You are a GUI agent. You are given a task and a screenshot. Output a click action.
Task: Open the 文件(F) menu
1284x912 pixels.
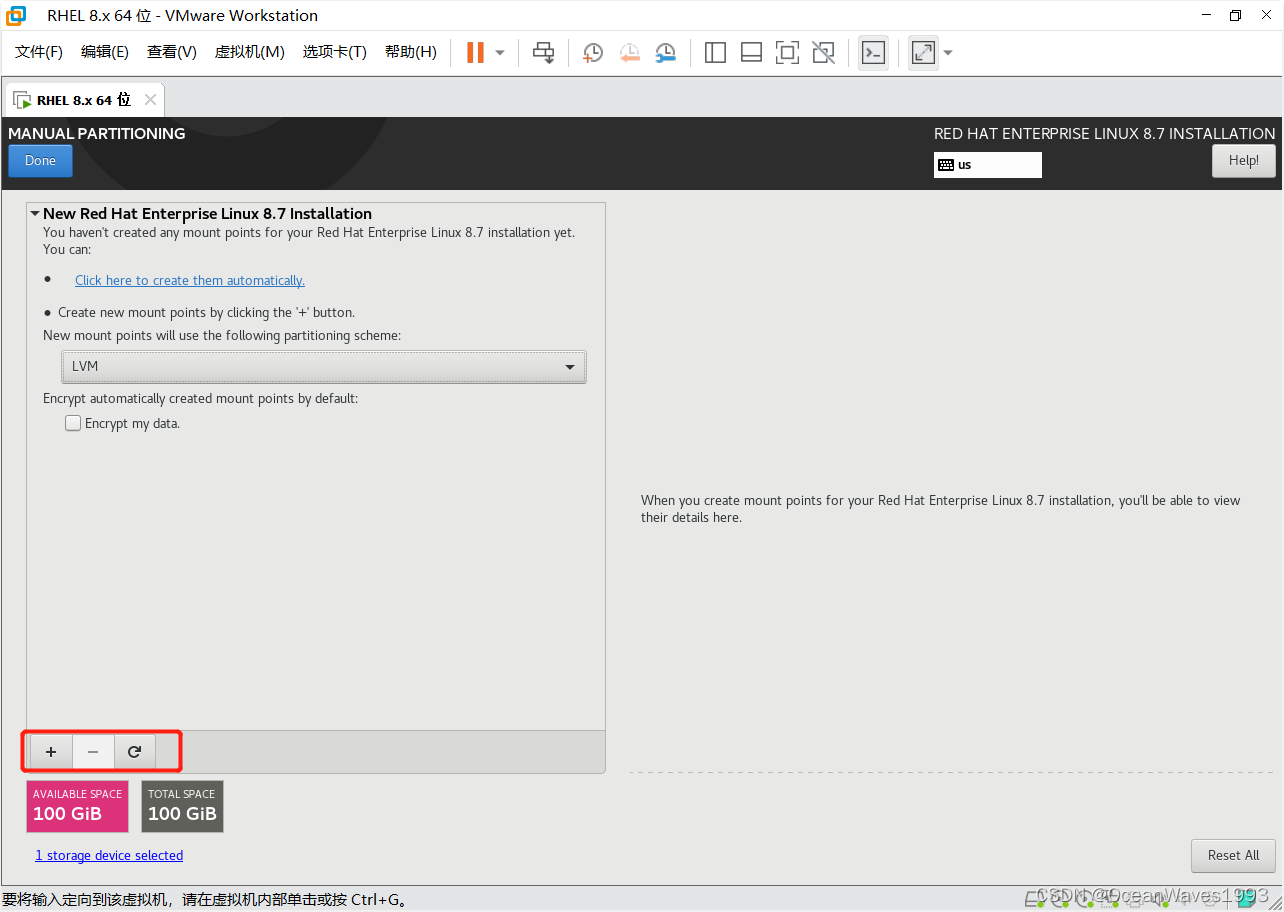point(39,52)
